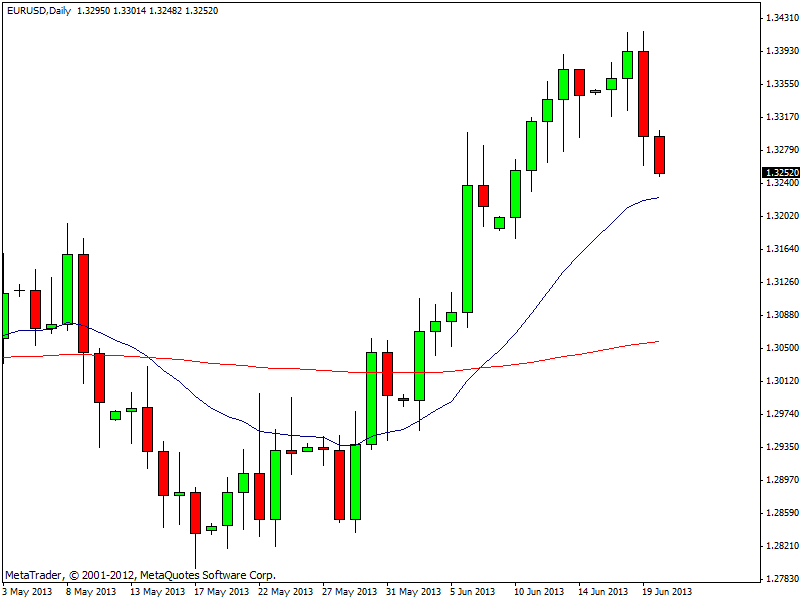Viewport: 800px width, 600px height.
Task: Click the OHLC values in chart header
Action: (x=147, y=10)
